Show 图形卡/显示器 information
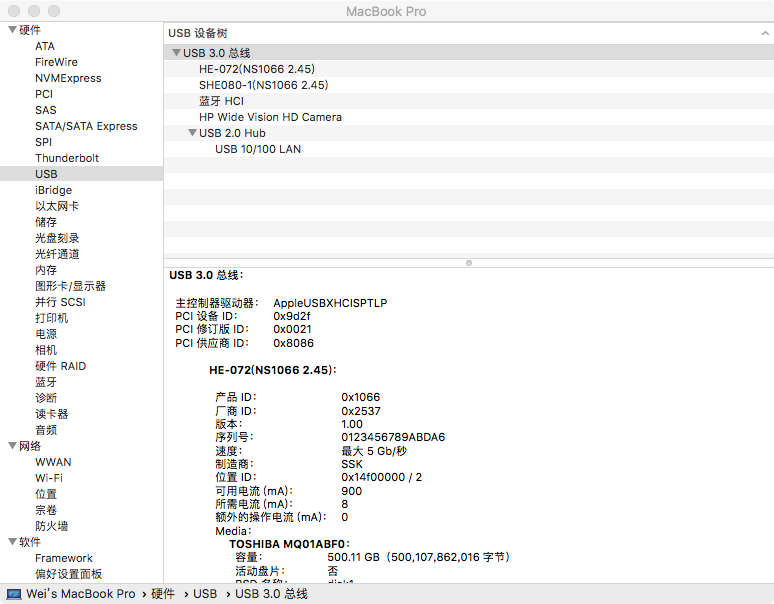Viewport: 774px width, 604px height. [70, 286]
